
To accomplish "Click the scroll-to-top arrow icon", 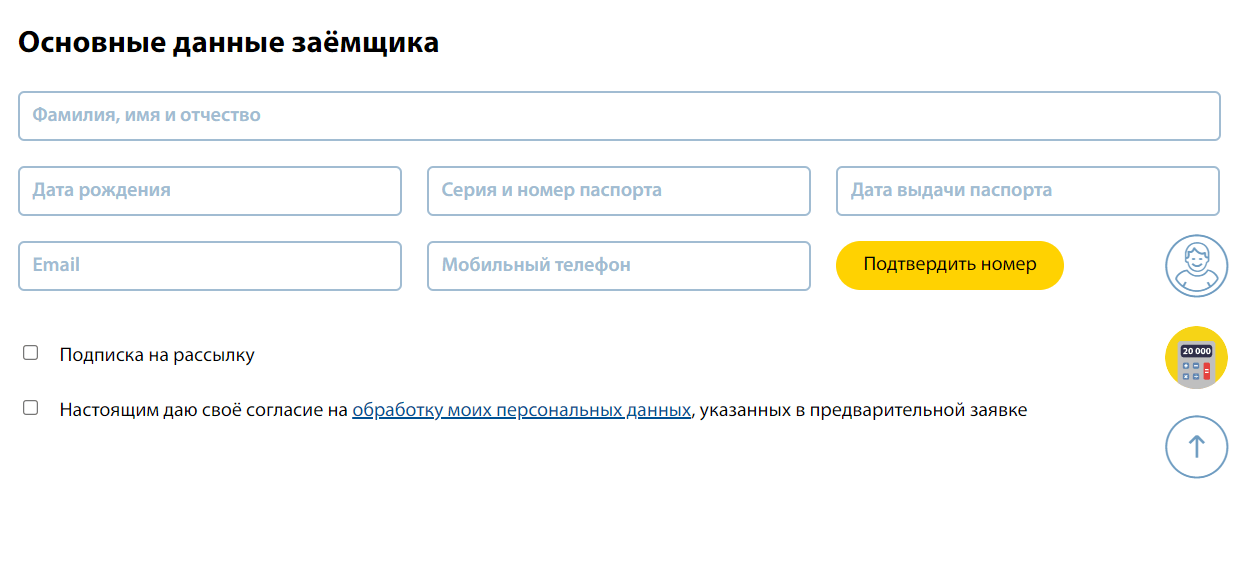I will coord(1196,447).
